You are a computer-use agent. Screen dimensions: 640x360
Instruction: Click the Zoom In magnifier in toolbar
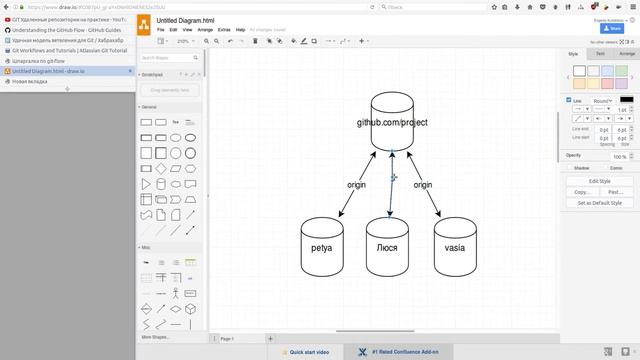[207, 41]
